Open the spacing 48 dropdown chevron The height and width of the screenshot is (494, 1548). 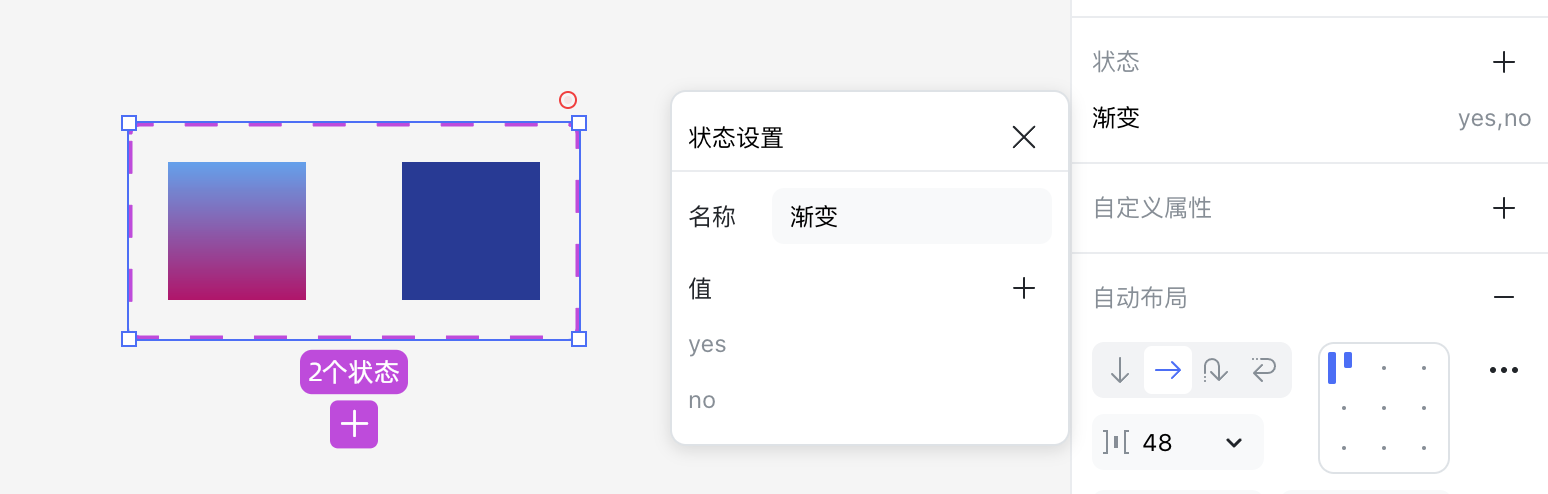point(1234,442)
